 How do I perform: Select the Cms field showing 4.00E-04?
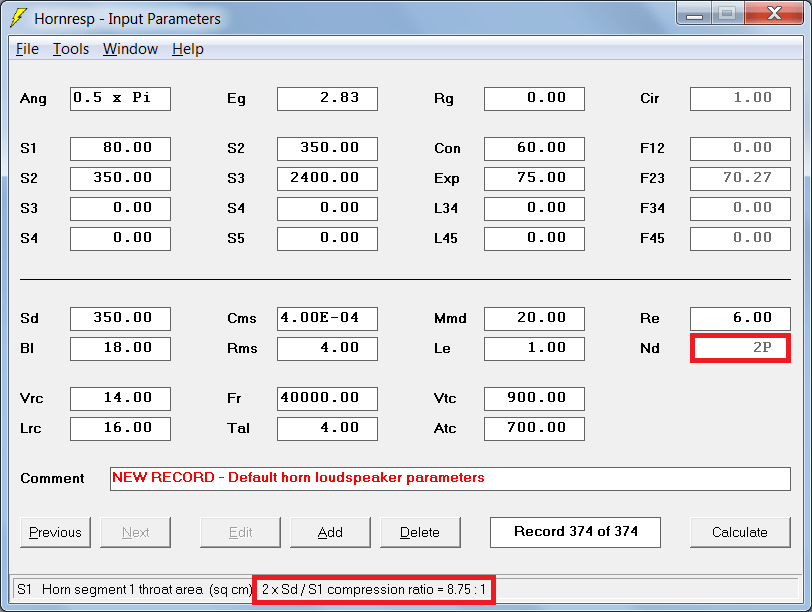(x=327, y=318)
